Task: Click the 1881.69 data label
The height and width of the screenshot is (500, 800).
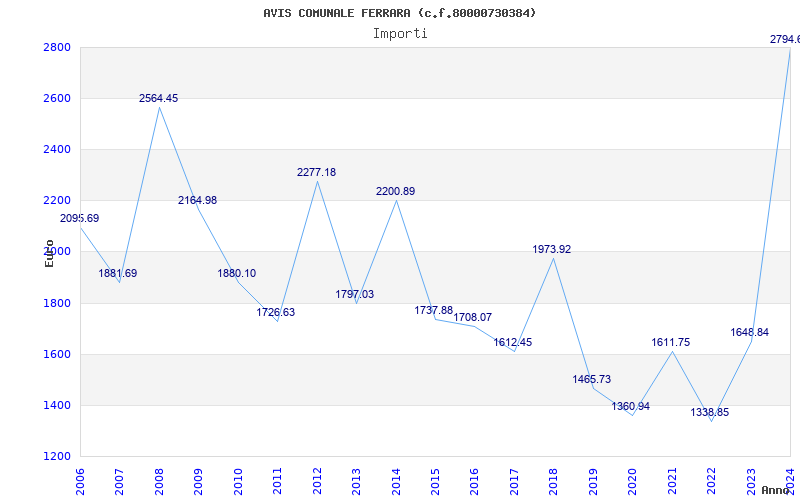Action: pyautogui.click(x=118, y=273)
